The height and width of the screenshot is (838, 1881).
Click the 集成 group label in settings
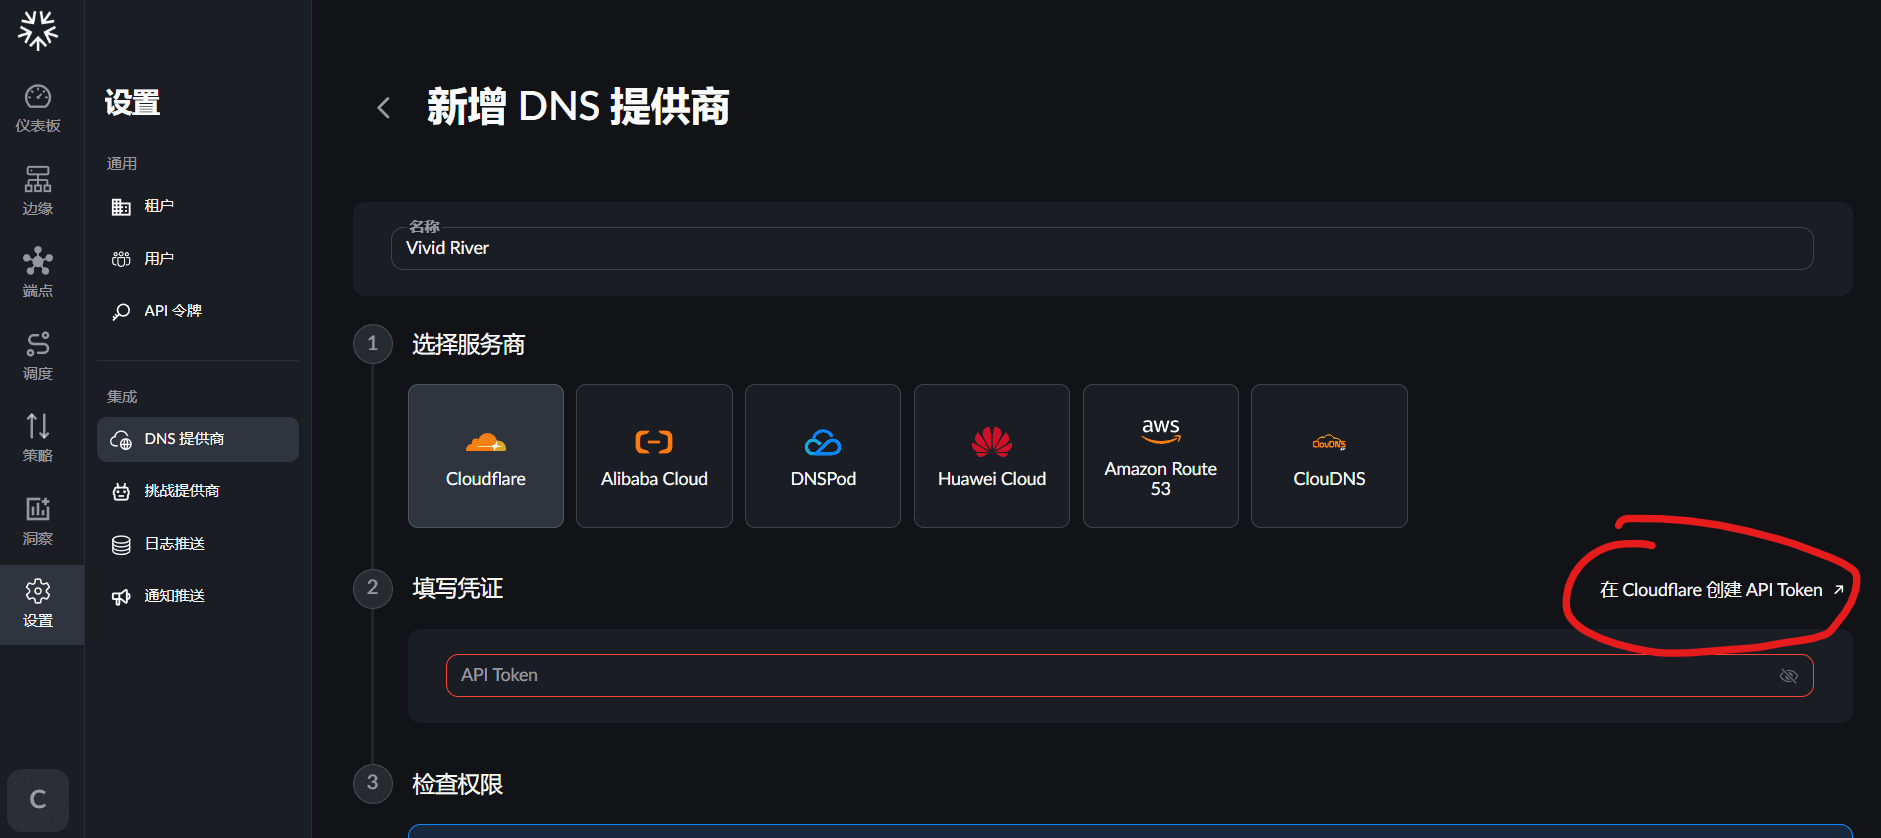tap(122, 397)
